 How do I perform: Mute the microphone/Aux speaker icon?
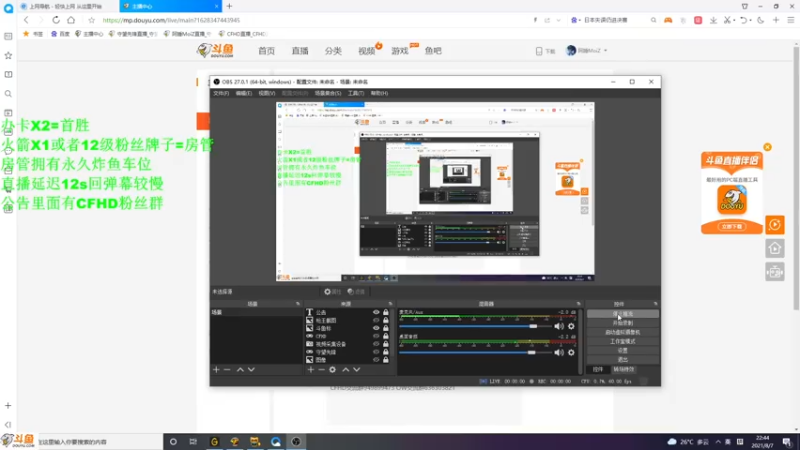[x=559, y=326]
